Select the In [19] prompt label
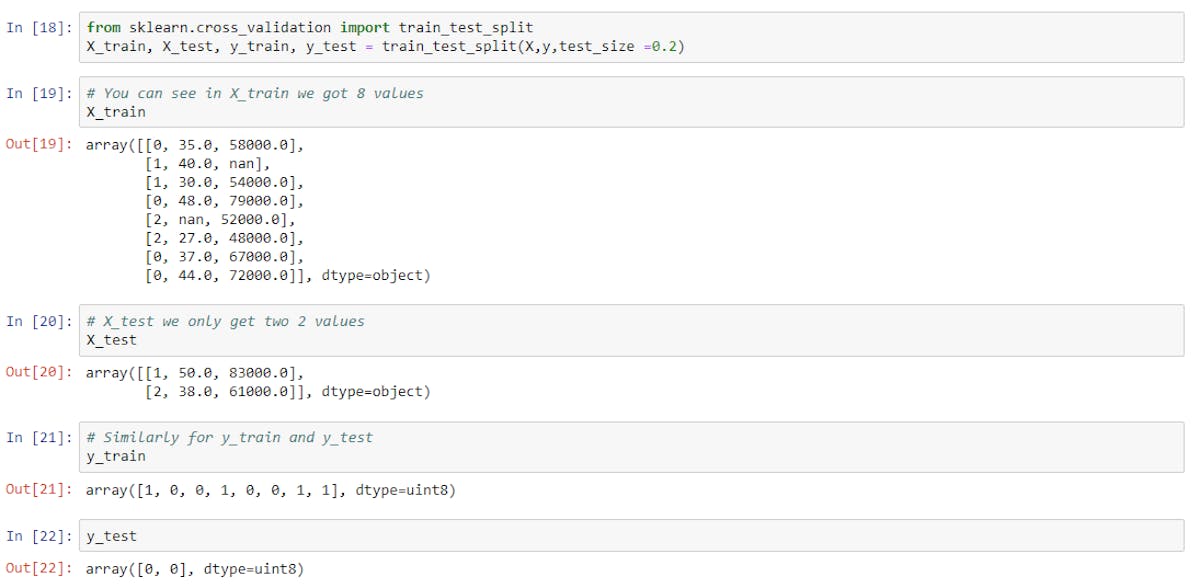 38,93
